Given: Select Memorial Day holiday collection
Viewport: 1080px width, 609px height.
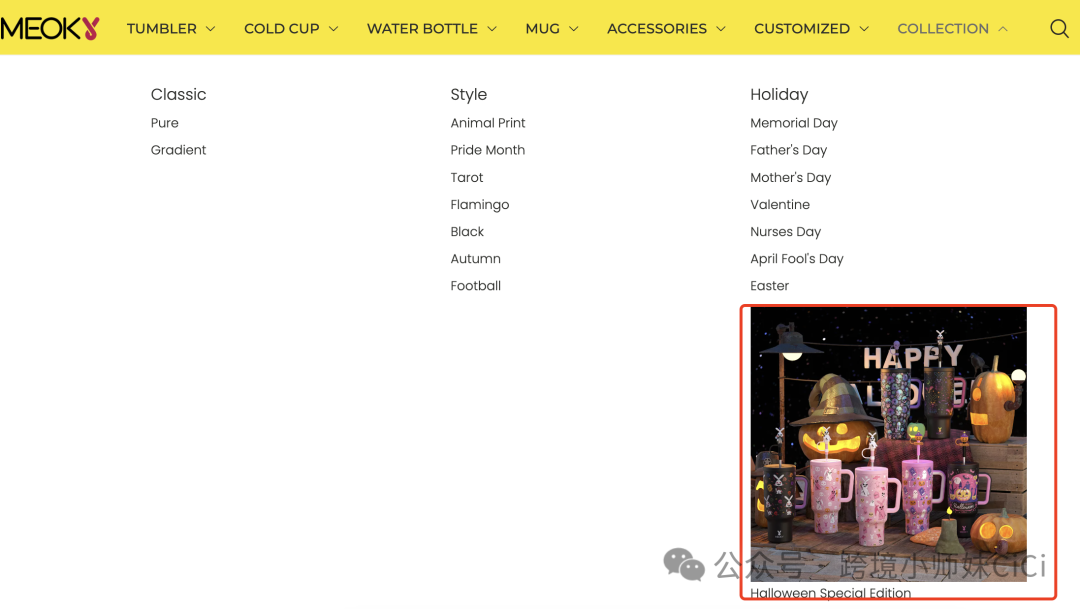Looking at the screenshot, I should pyautogui.click(x=793, y=123).
